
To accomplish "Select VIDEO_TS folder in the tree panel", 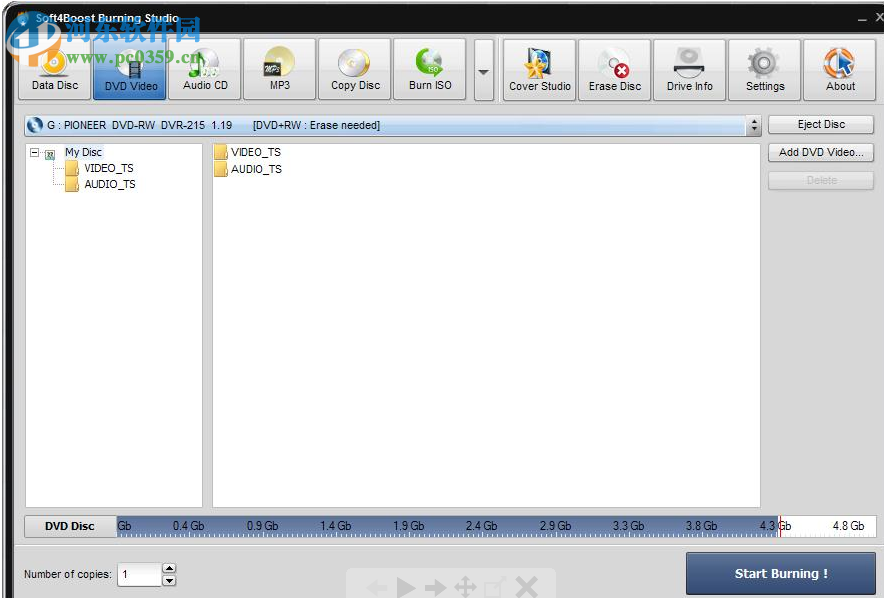I will tap(109, 168).
